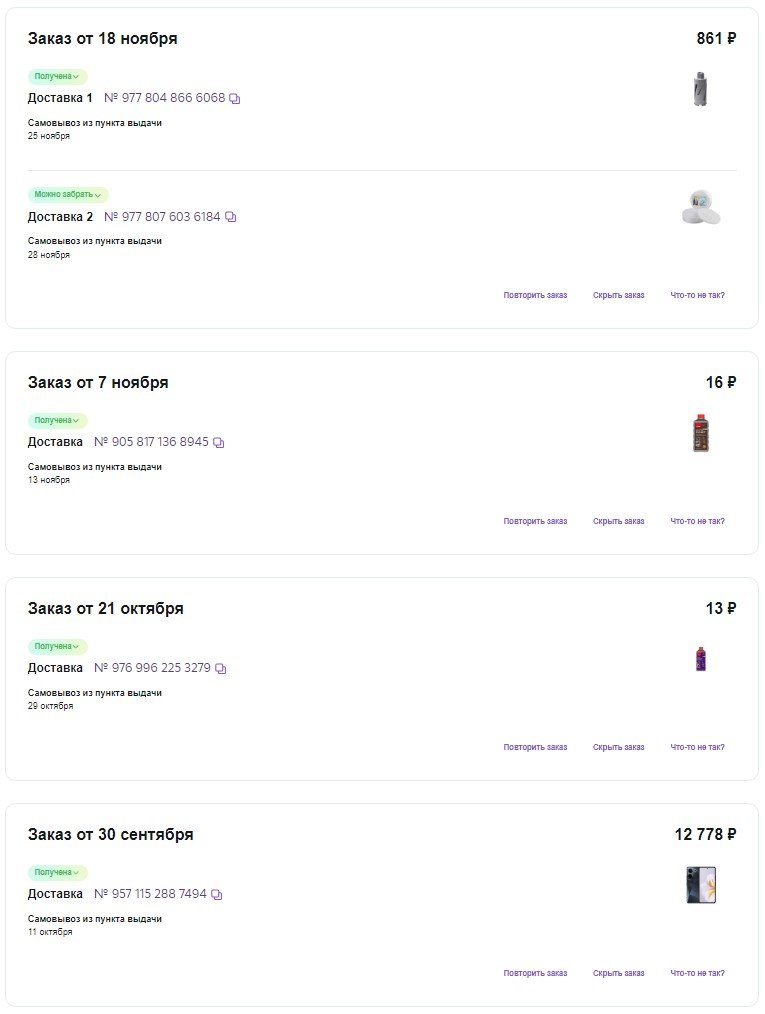The height and width of the screenshot is (1014, 765).
Task: Copy tracking number 977 804 866 6068
Action: click(235, 99)
